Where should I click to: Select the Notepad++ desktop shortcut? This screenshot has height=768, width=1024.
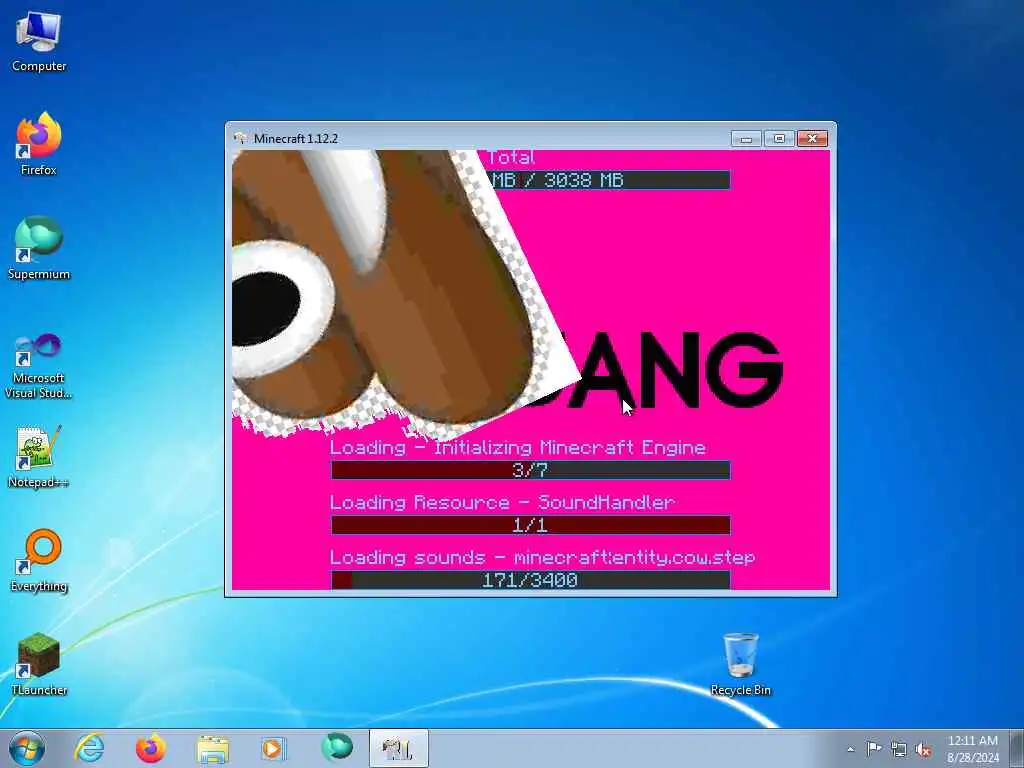pyautogui.click(x=39, y=457)
